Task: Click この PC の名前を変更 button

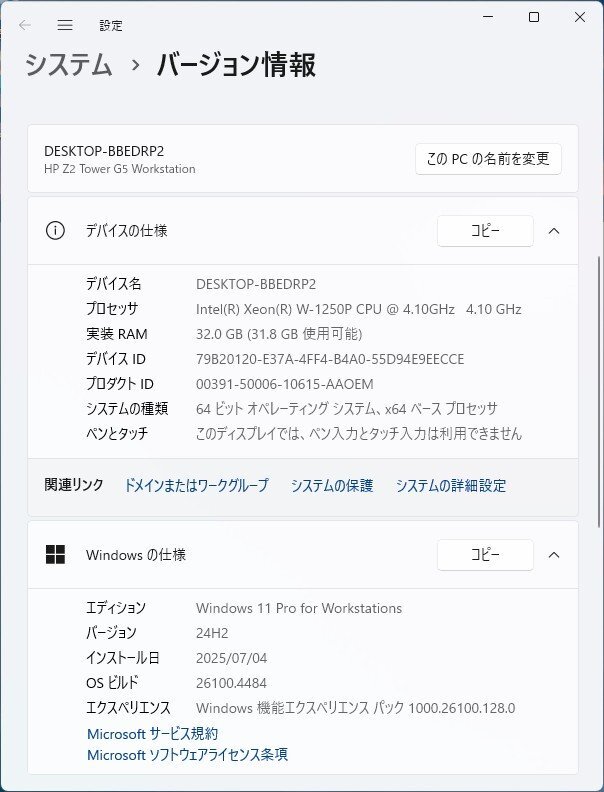Action: point(488,159)
